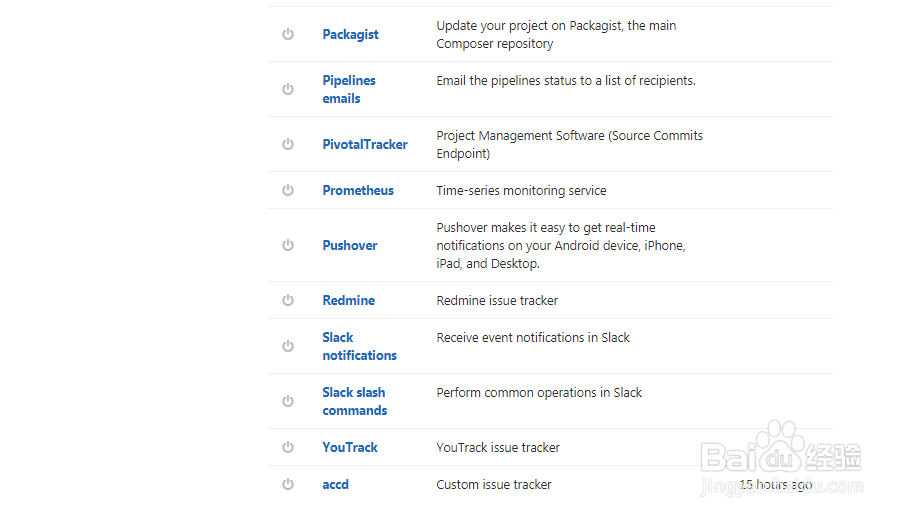Open the Packagist integration link
The height and width of the screenshot is (517, 913).
(x=350, y=34)
